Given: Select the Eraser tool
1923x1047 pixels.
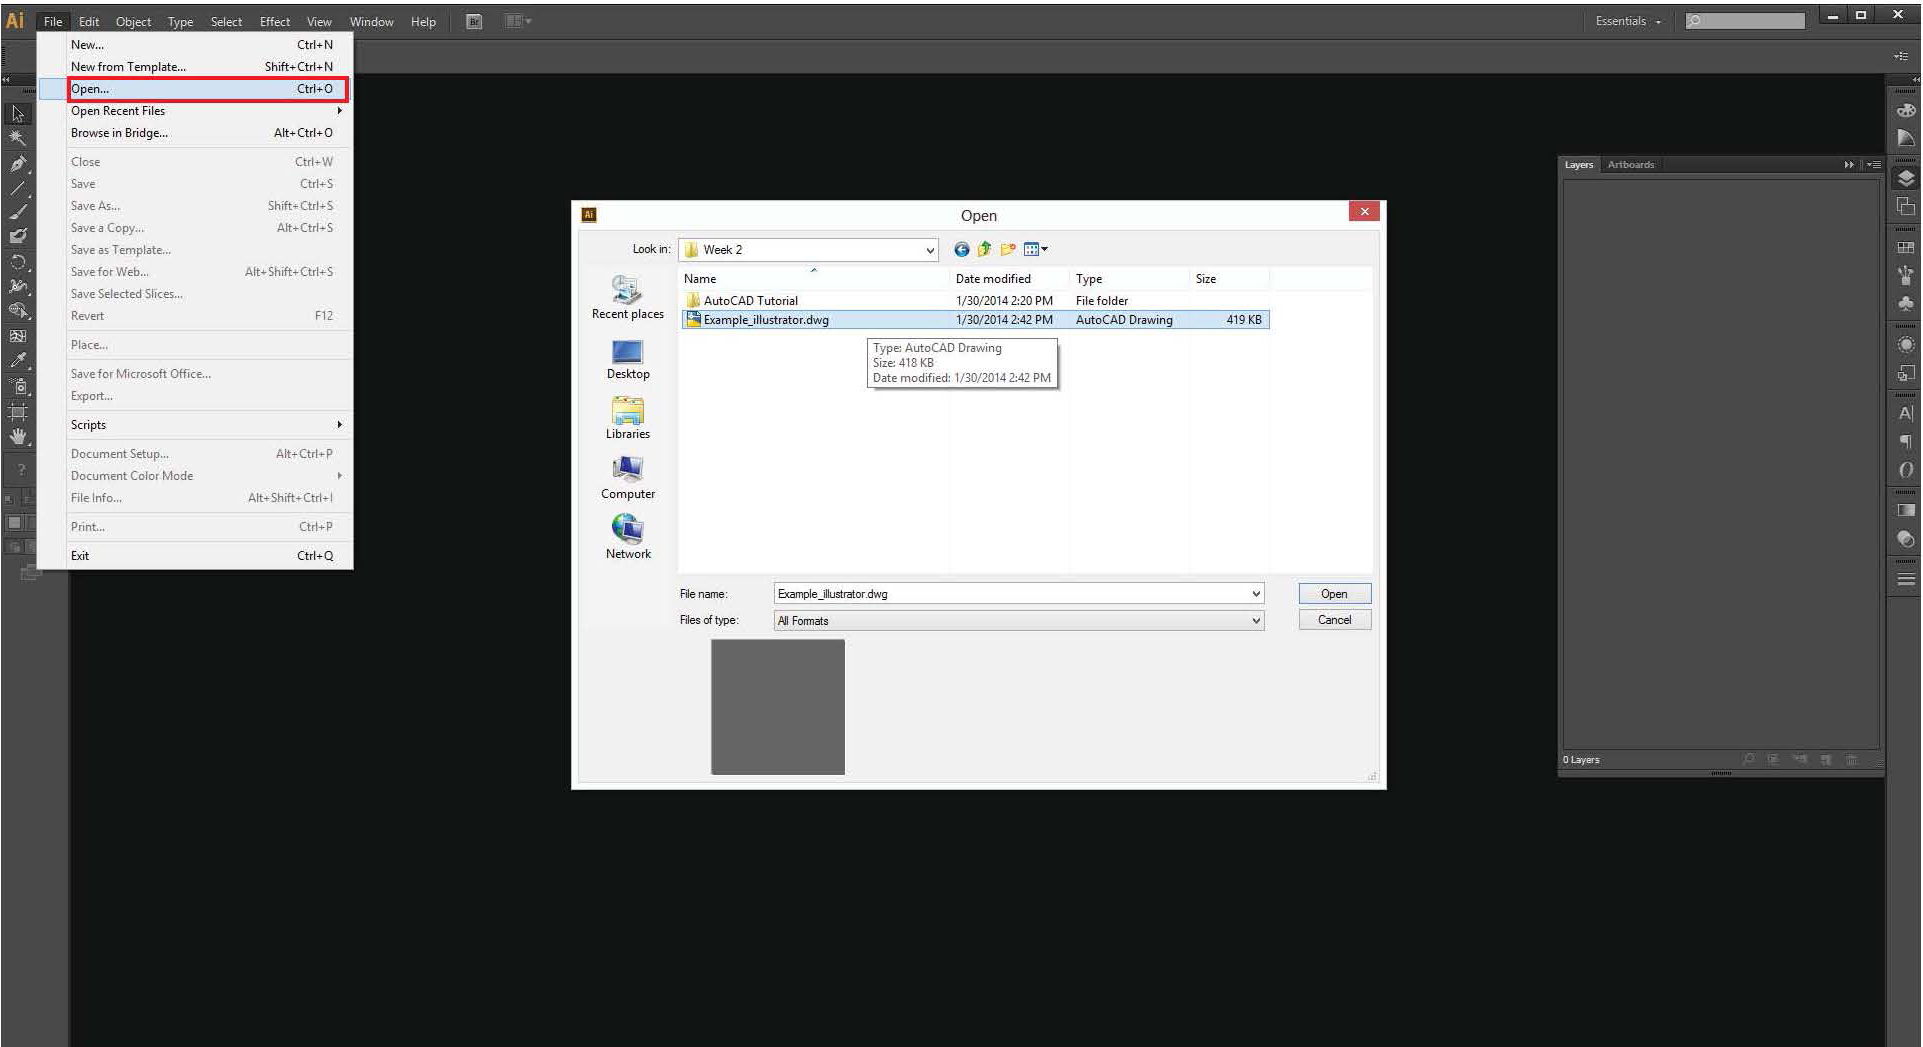Looking at the screenshot, I should tap(18, 237).
